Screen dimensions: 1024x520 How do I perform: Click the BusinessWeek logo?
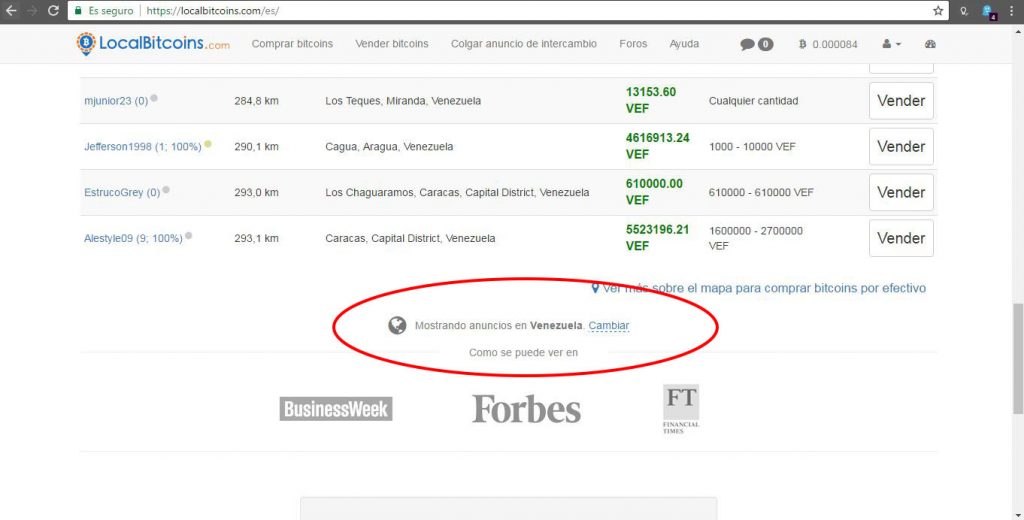(336, 409)
